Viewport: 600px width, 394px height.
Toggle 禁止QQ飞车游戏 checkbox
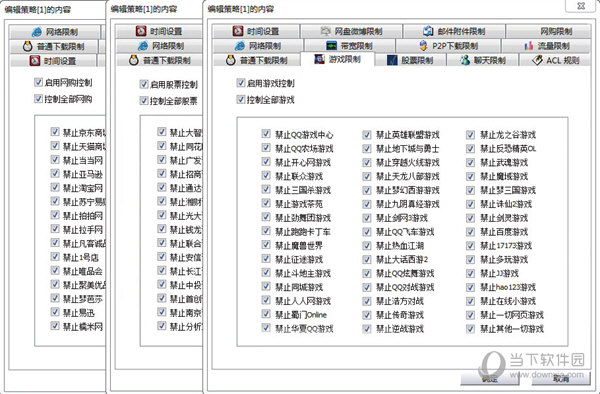coord(367,231)
